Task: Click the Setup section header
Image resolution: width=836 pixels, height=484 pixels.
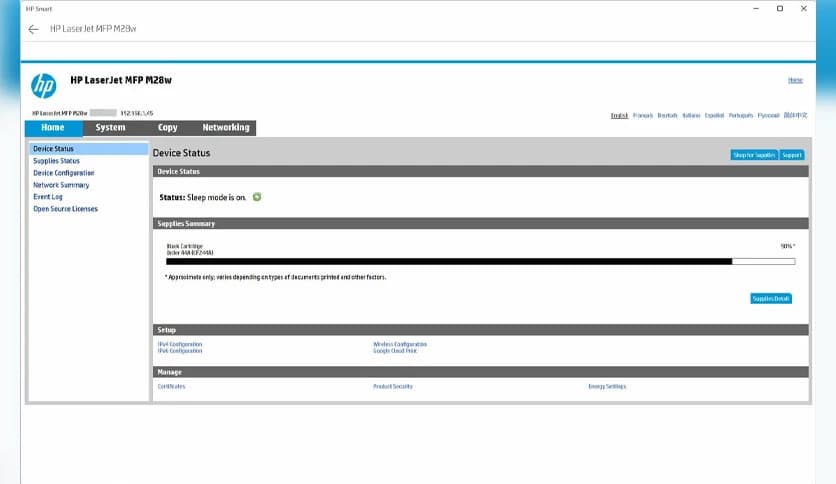Action: (480, 330)
